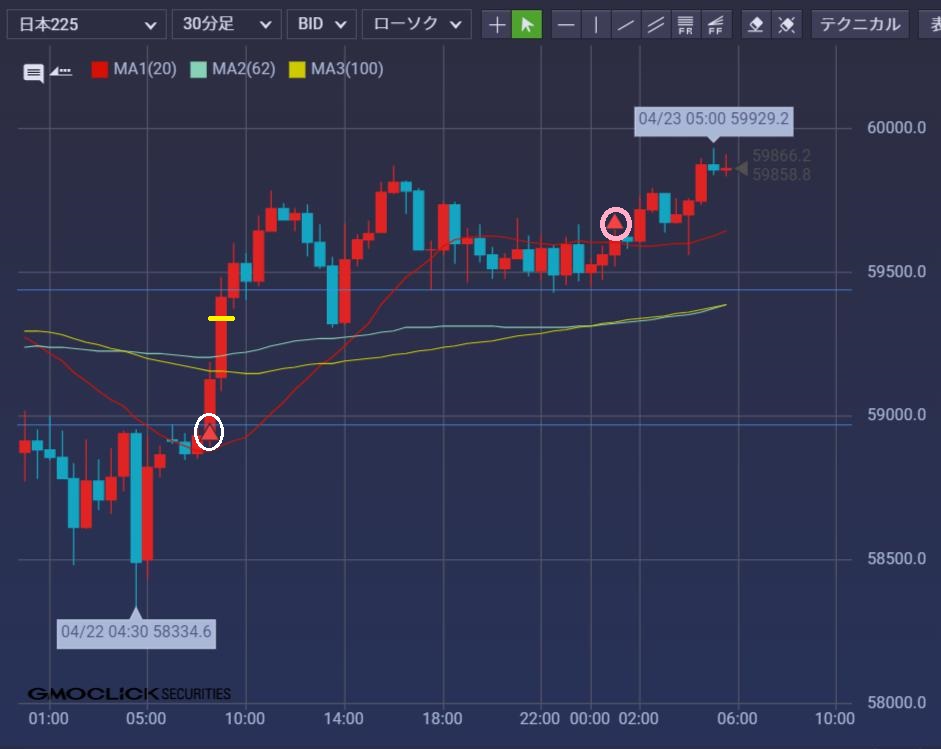This screenshot has width=941, height=749.
Task: Pick the trend line drawing tool
Action: (626, 25)
